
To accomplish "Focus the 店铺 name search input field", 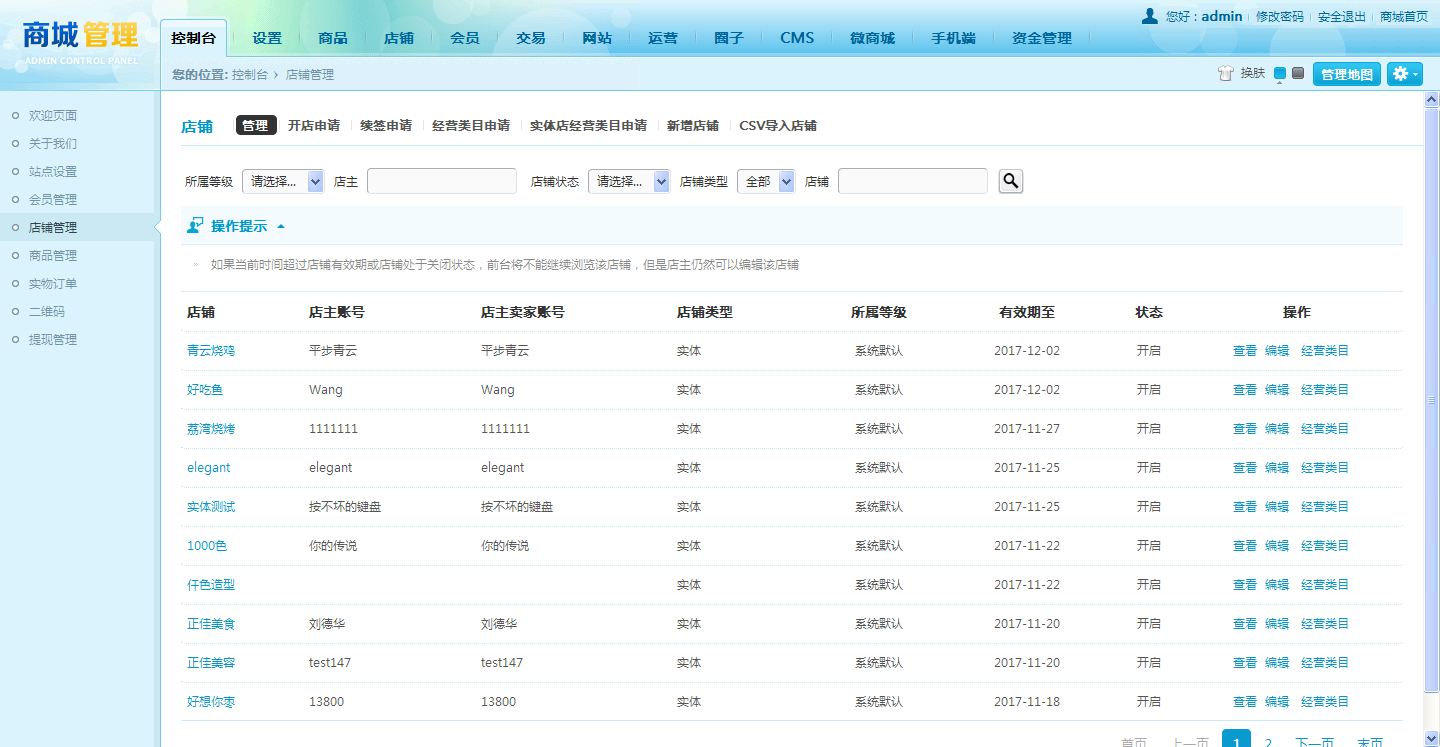I will pos(913,181).
